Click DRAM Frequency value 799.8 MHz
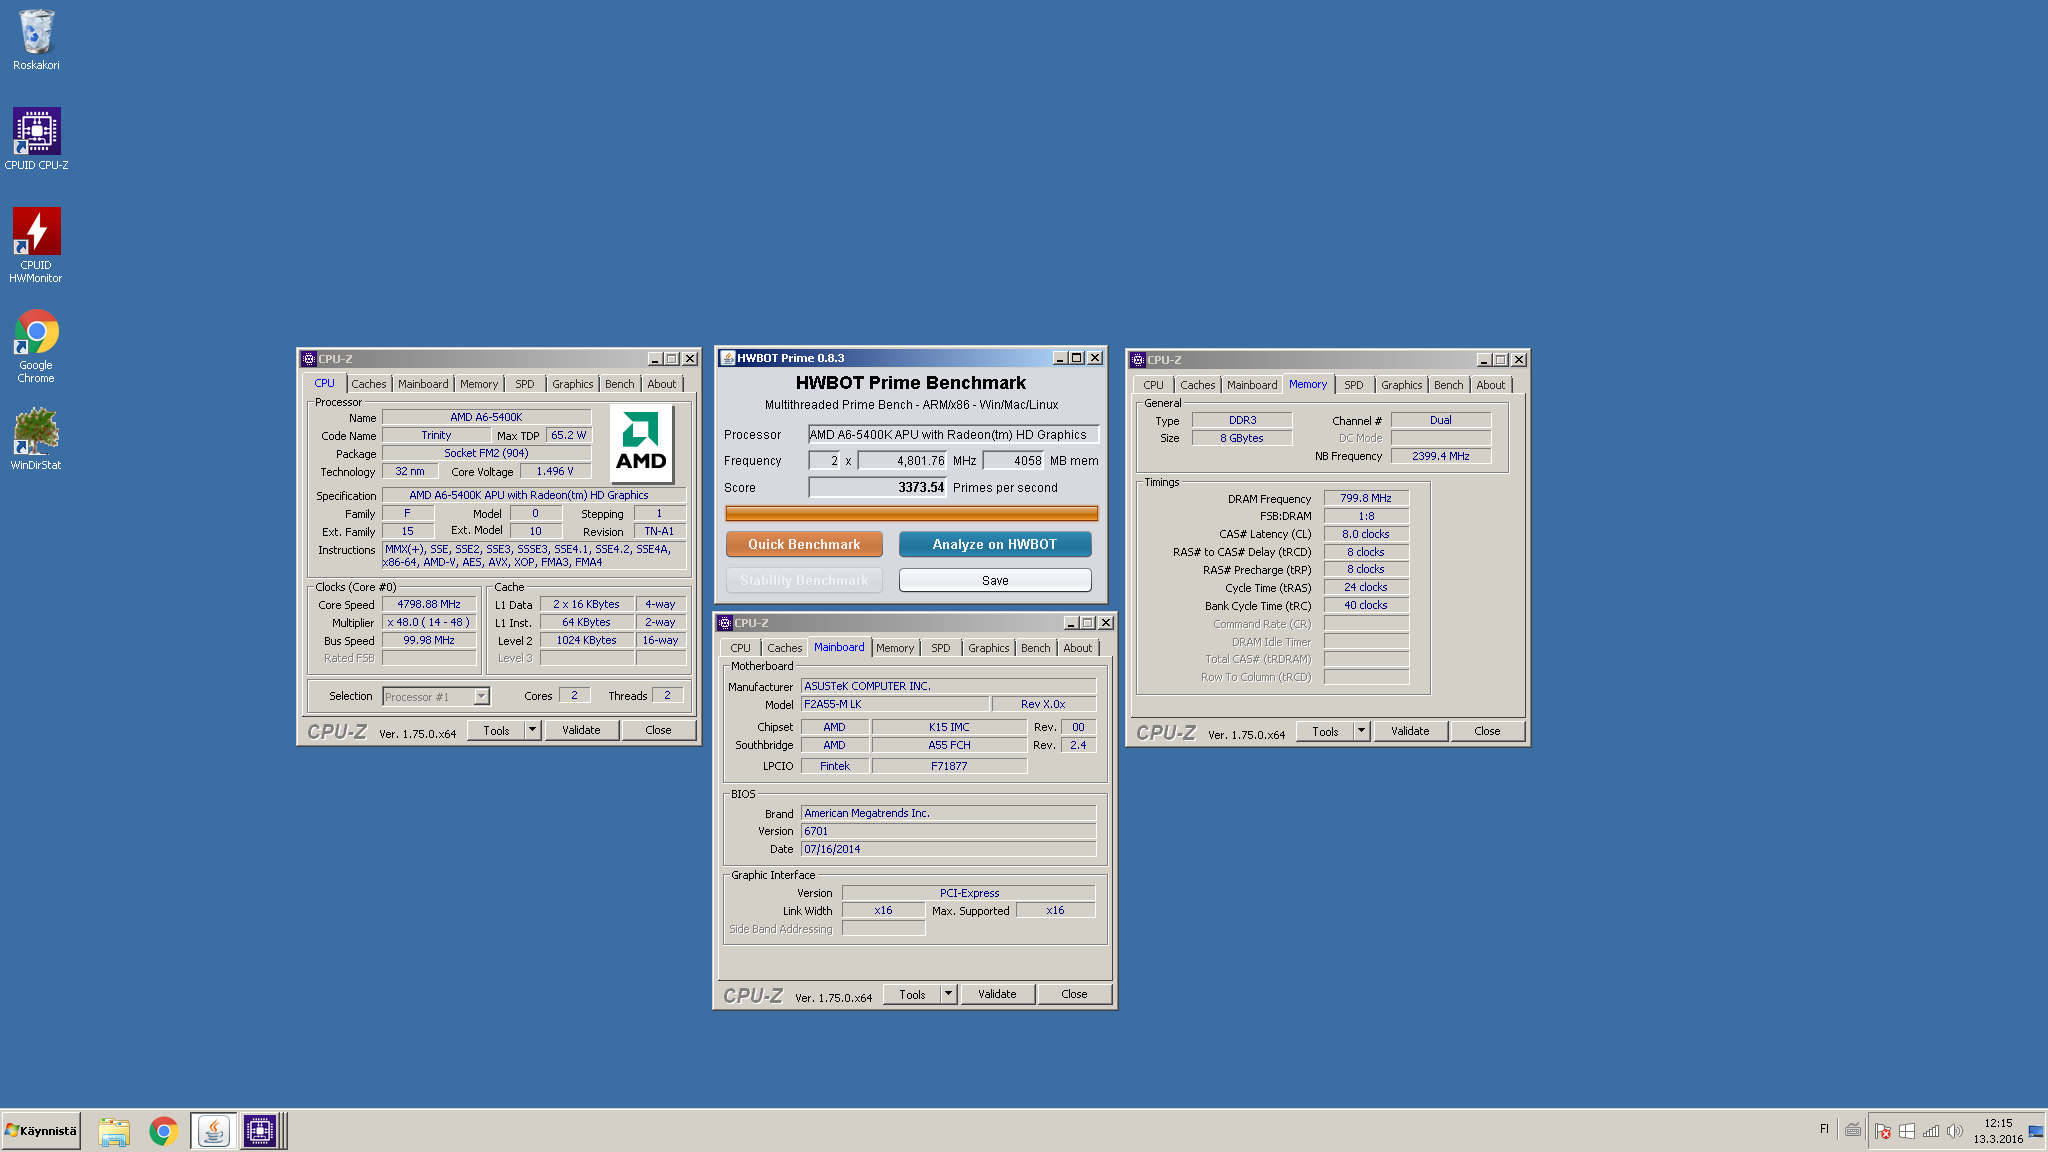The width and height of the screenshot is (2048, 1152). pyautogui.click(x=1366, y=498)
